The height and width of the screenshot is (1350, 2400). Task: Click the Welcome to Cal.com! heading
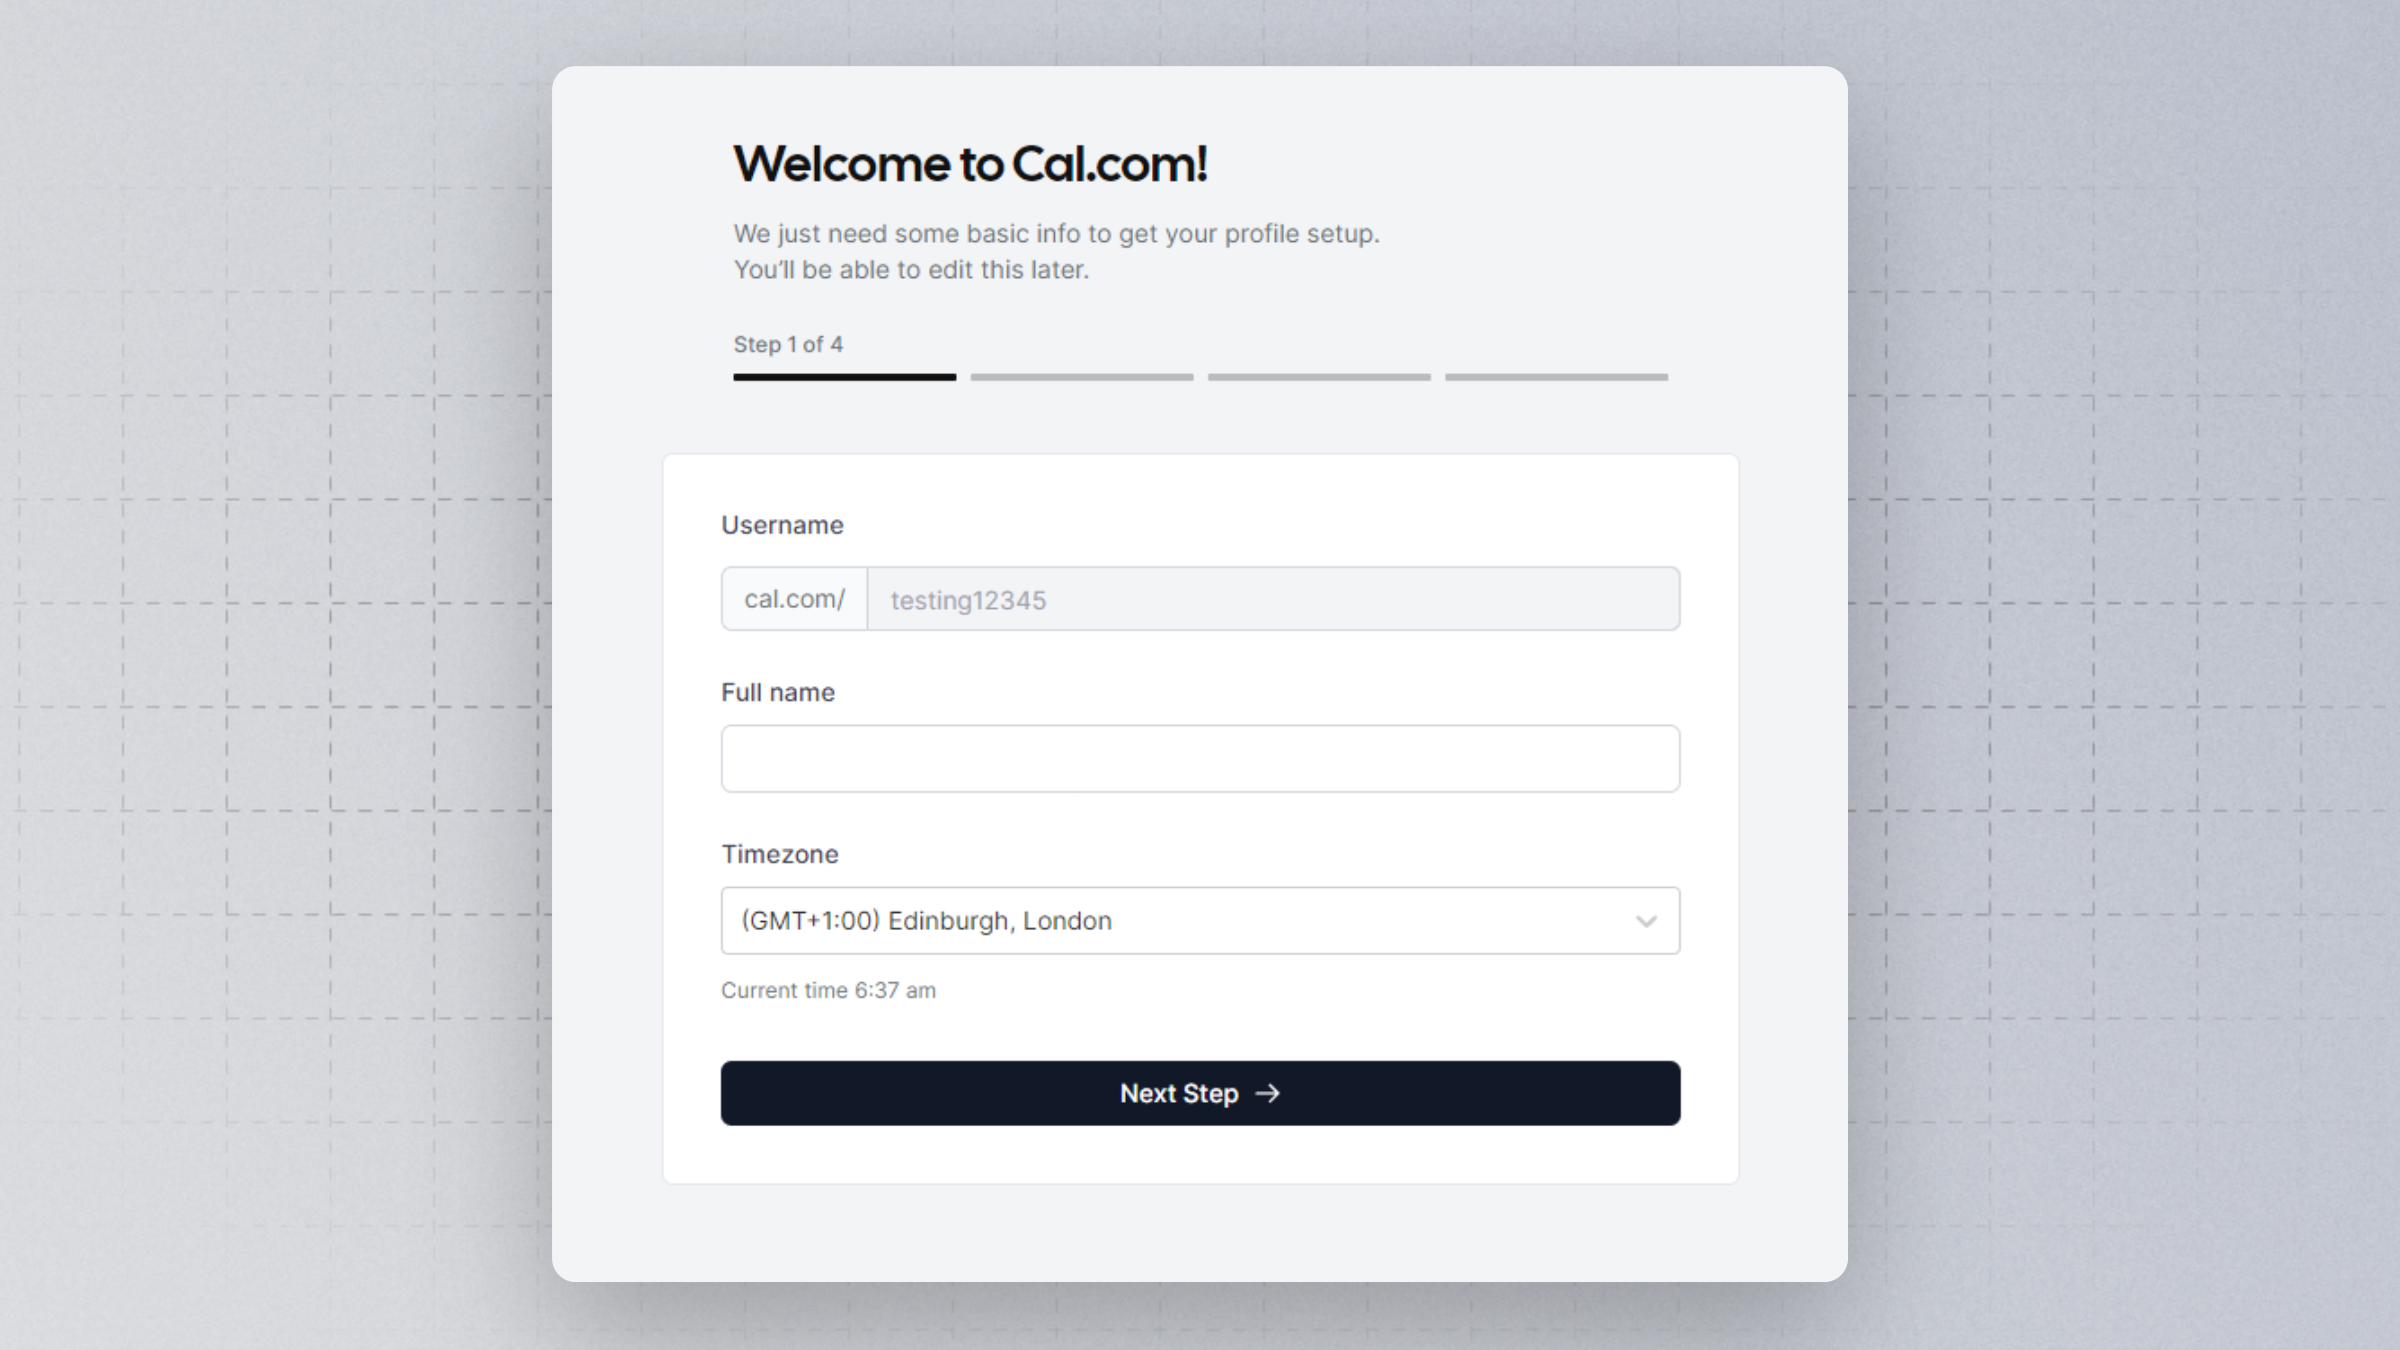[970, 164]
